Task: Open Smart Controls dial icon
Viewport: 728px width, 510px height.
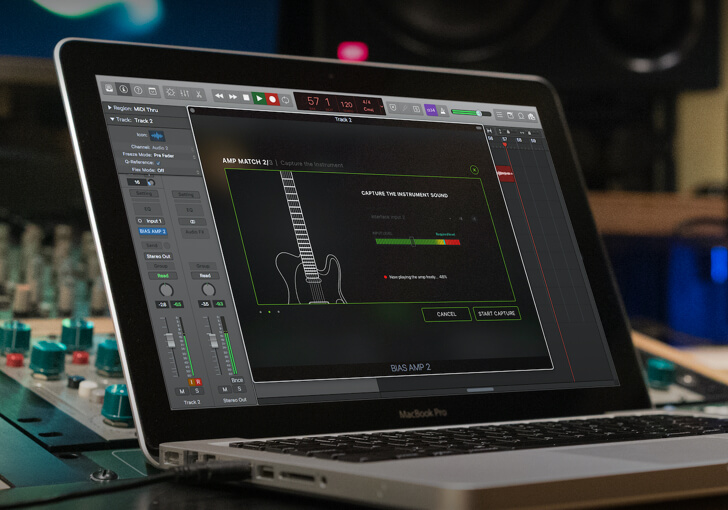Action: click(170, 92)
